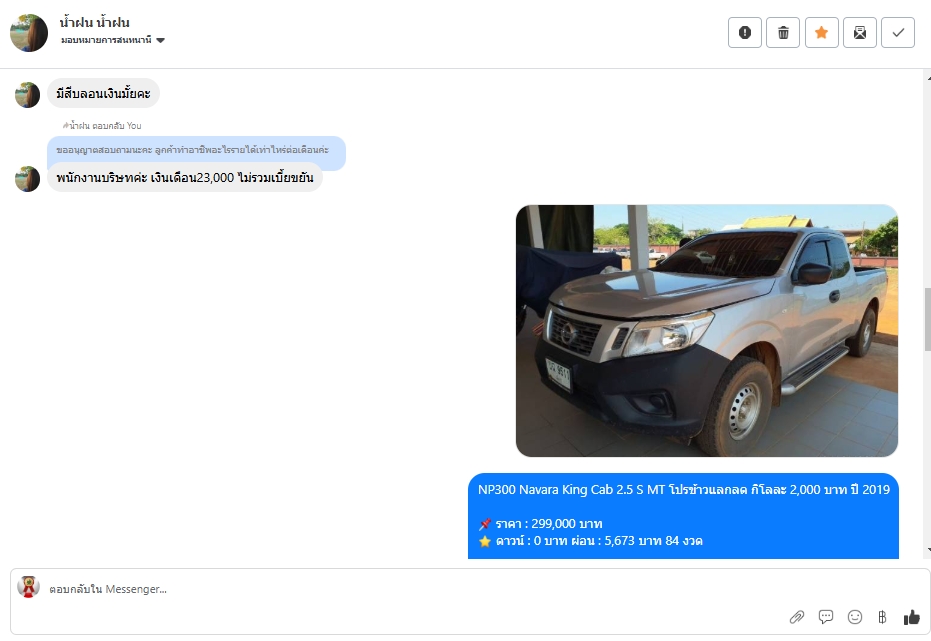Select the message มีสืบลอนเงินมั้ยคะ
This screenshot has height=641, width=931.
103,93
